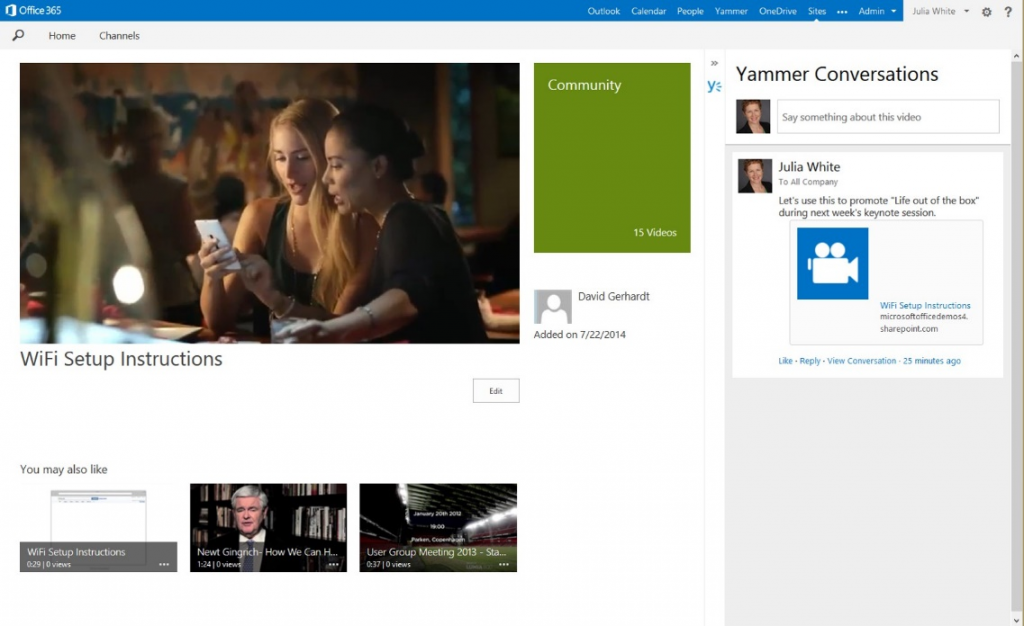Click the green Community channel tile
Viewport: 1024px width, 626px height.
coord(611,158)
